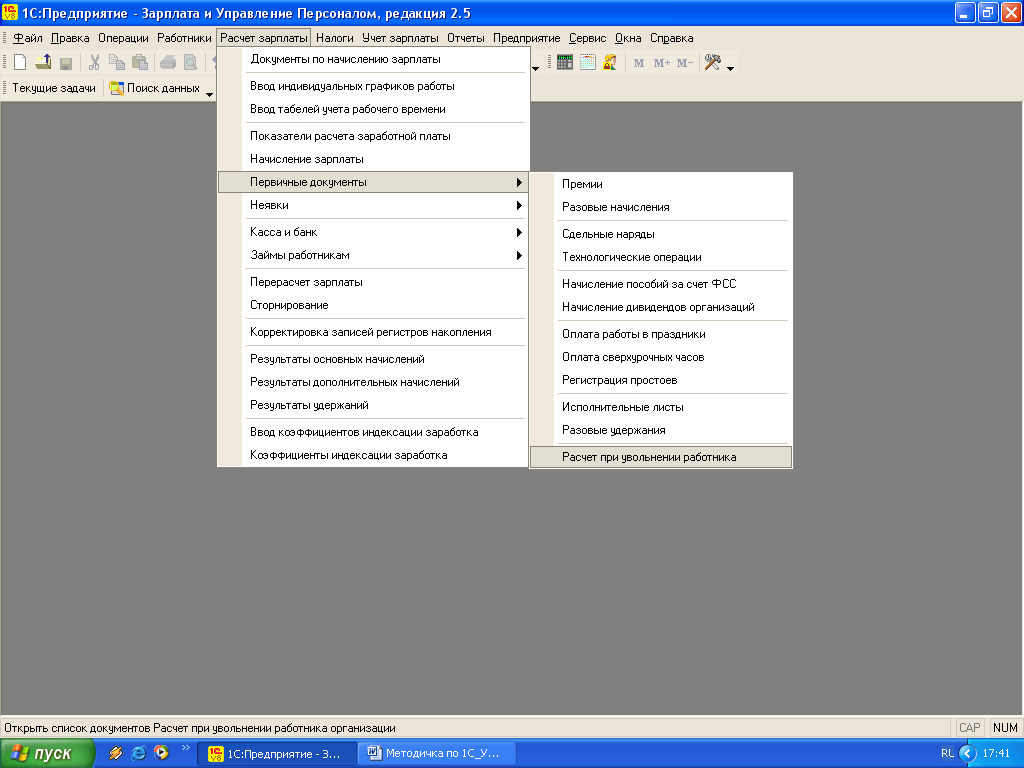Select Сдельные наряды entry
Image resolution: width=1024 pixels, height=768 pixels.
point(661,234)
